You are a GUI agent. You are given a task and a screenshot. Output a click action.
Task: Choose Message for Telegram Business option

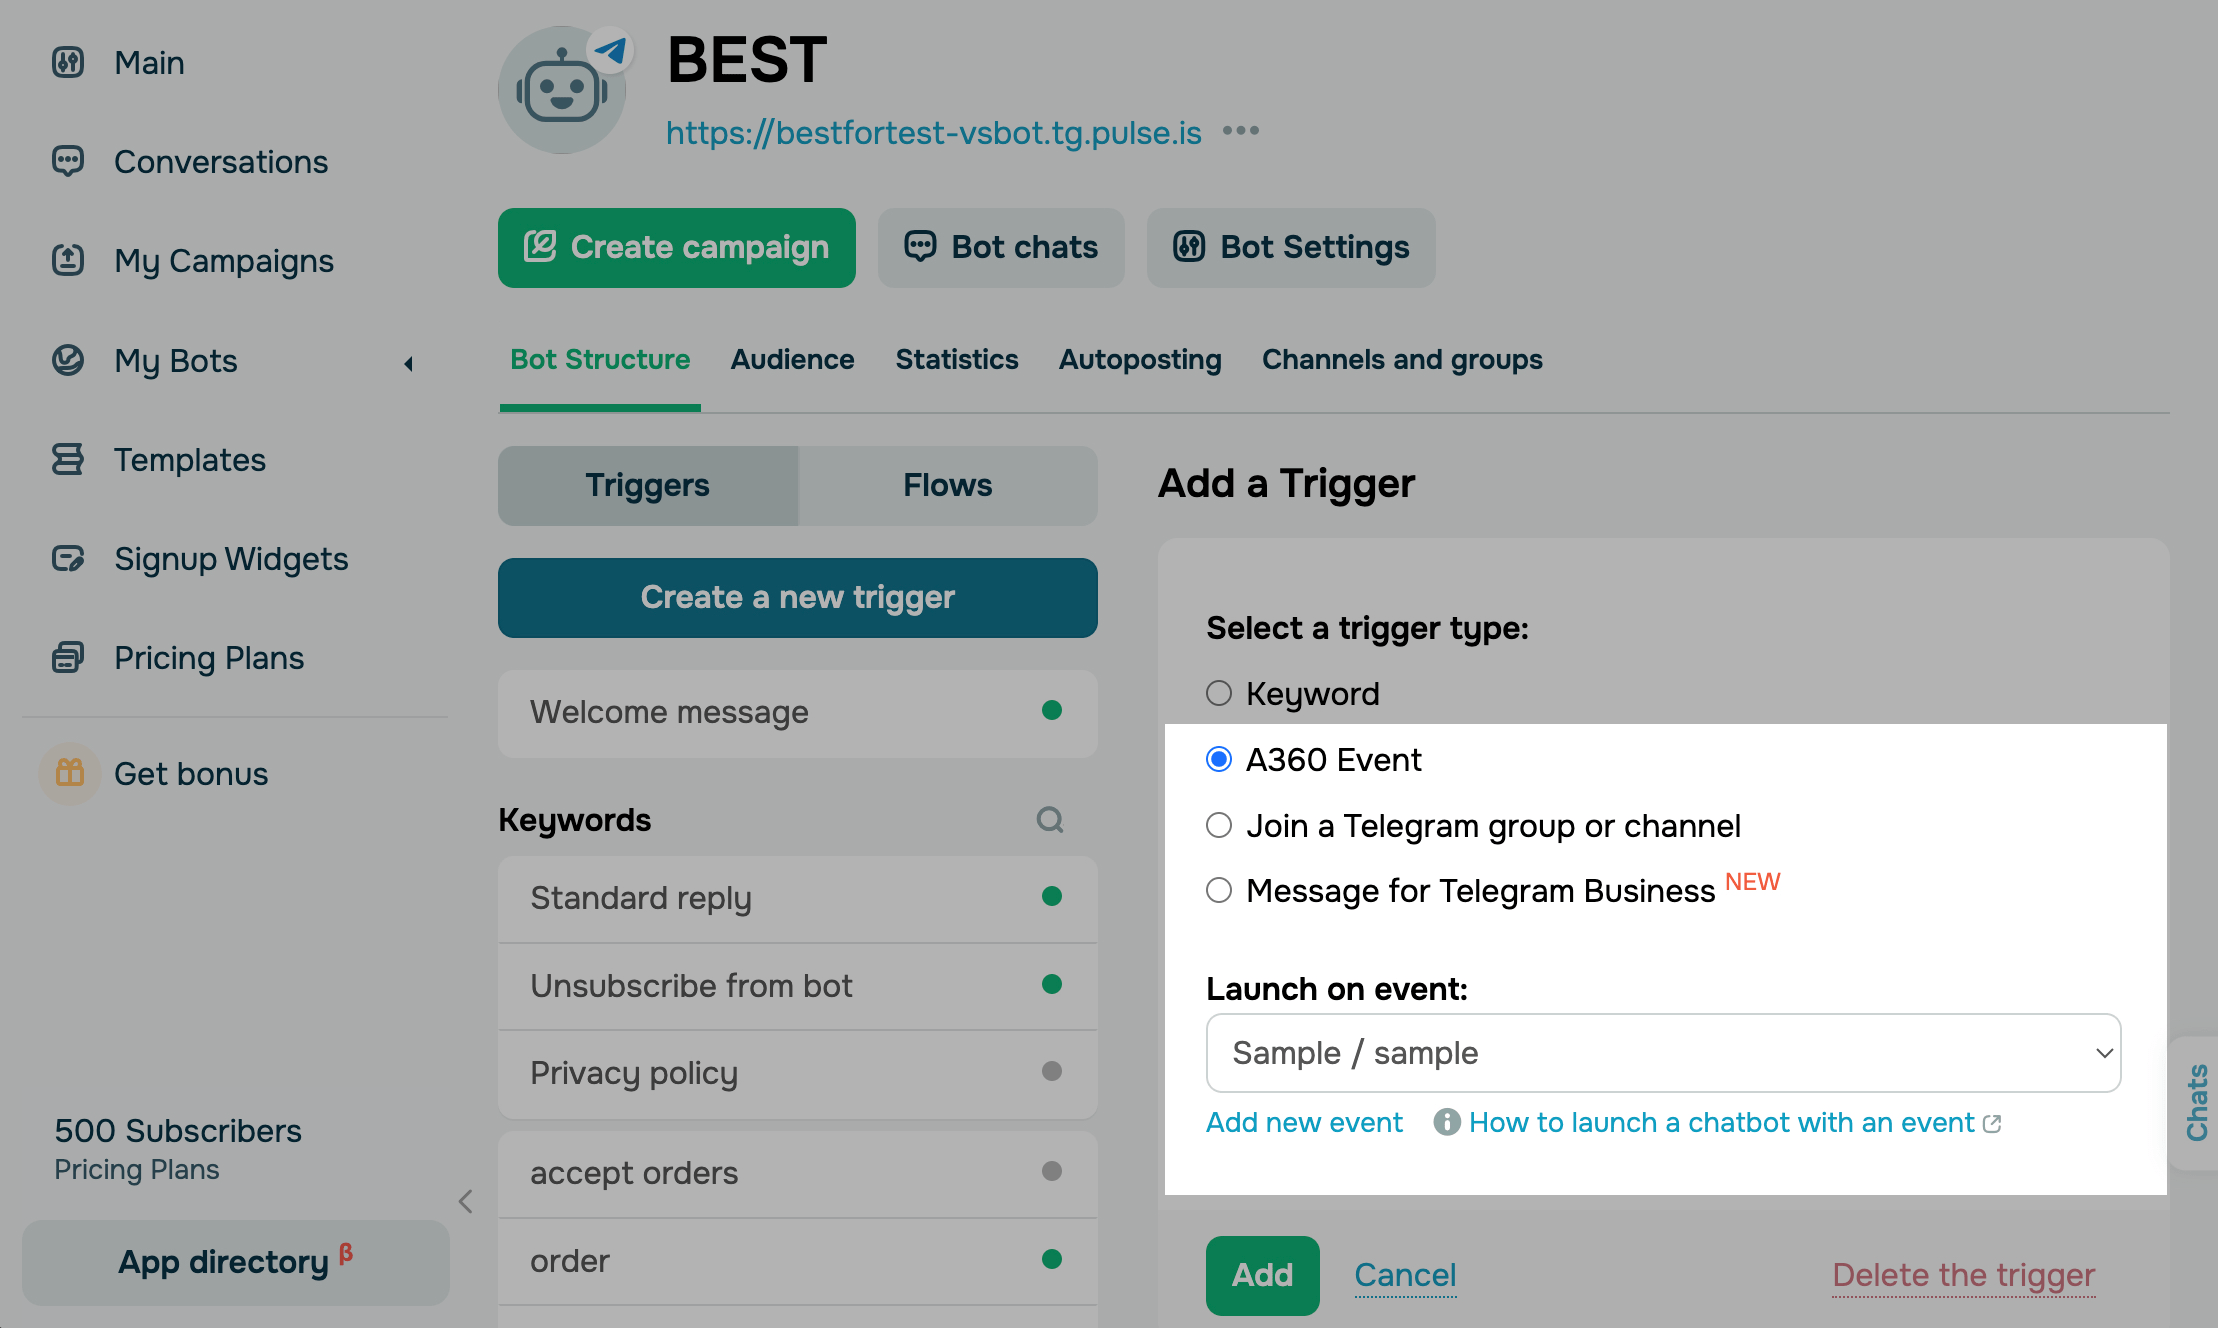(x=1219, y=890)
